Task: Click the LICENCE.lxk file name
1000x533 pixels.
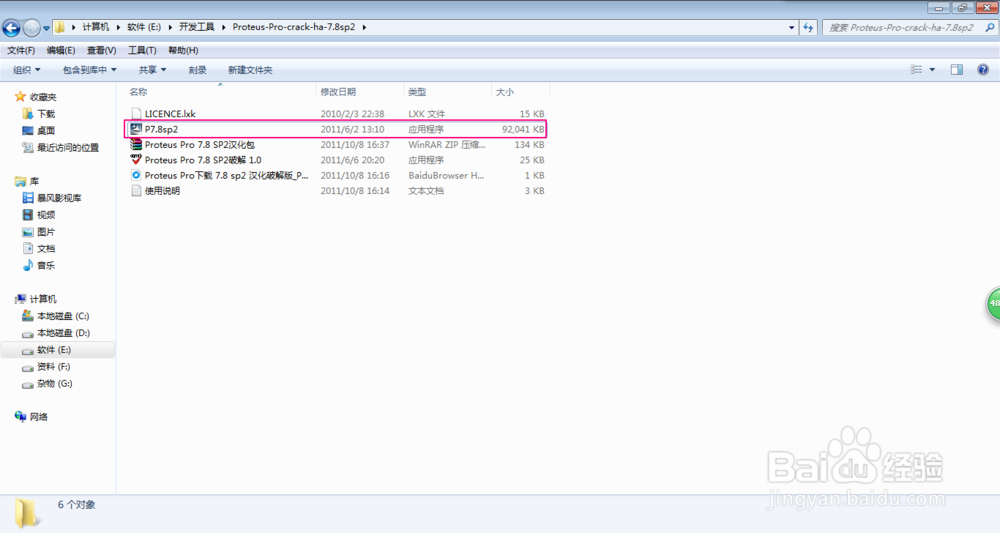Action: tap(170, 113)
